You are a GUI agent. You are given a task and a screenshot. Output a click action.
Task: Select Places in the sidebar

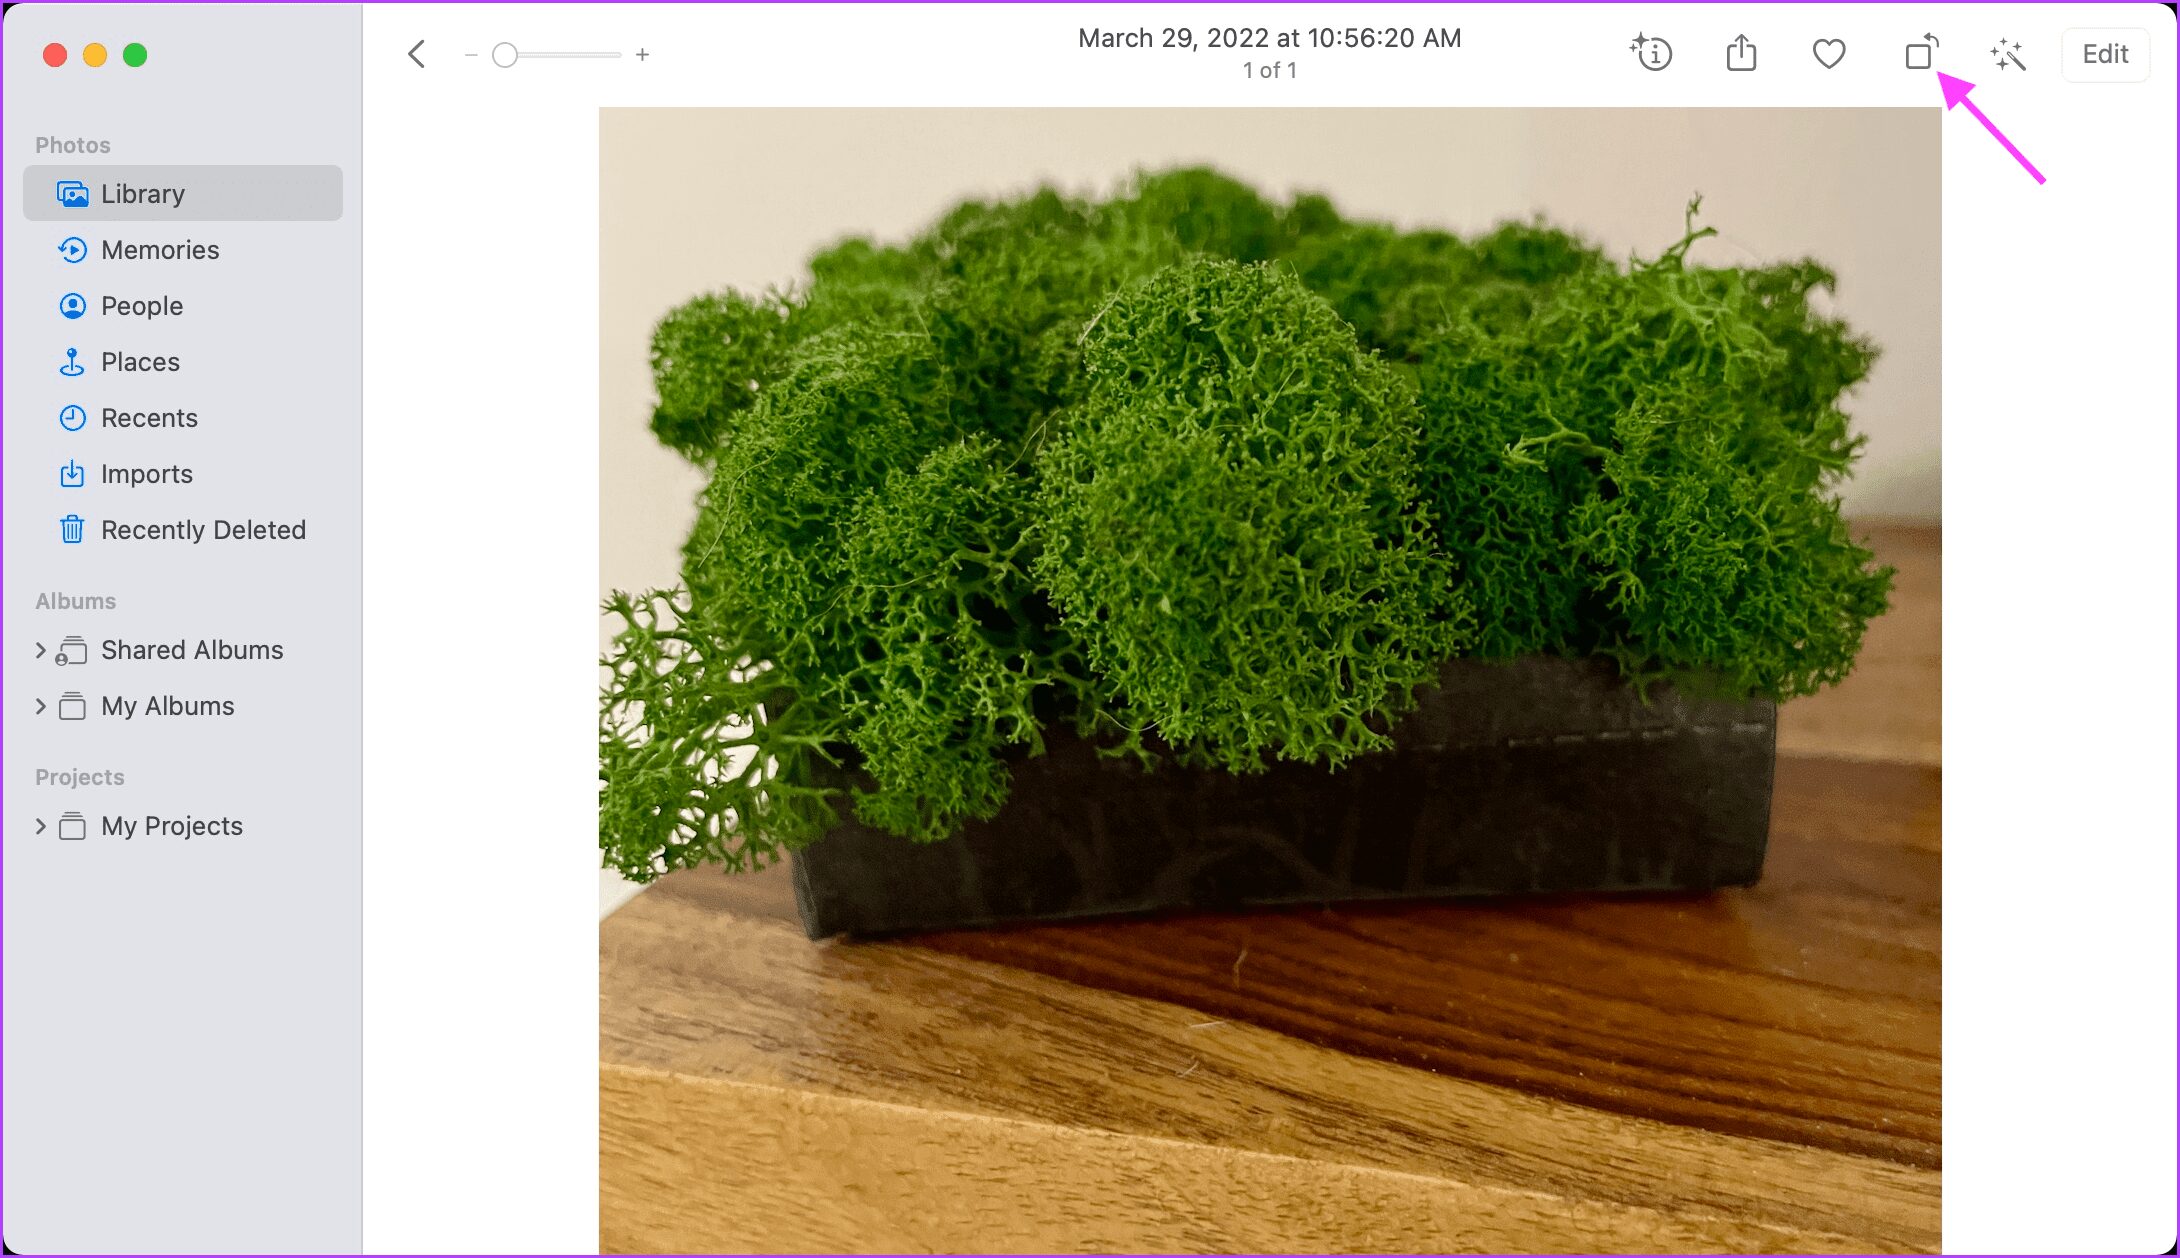(139, 361)
